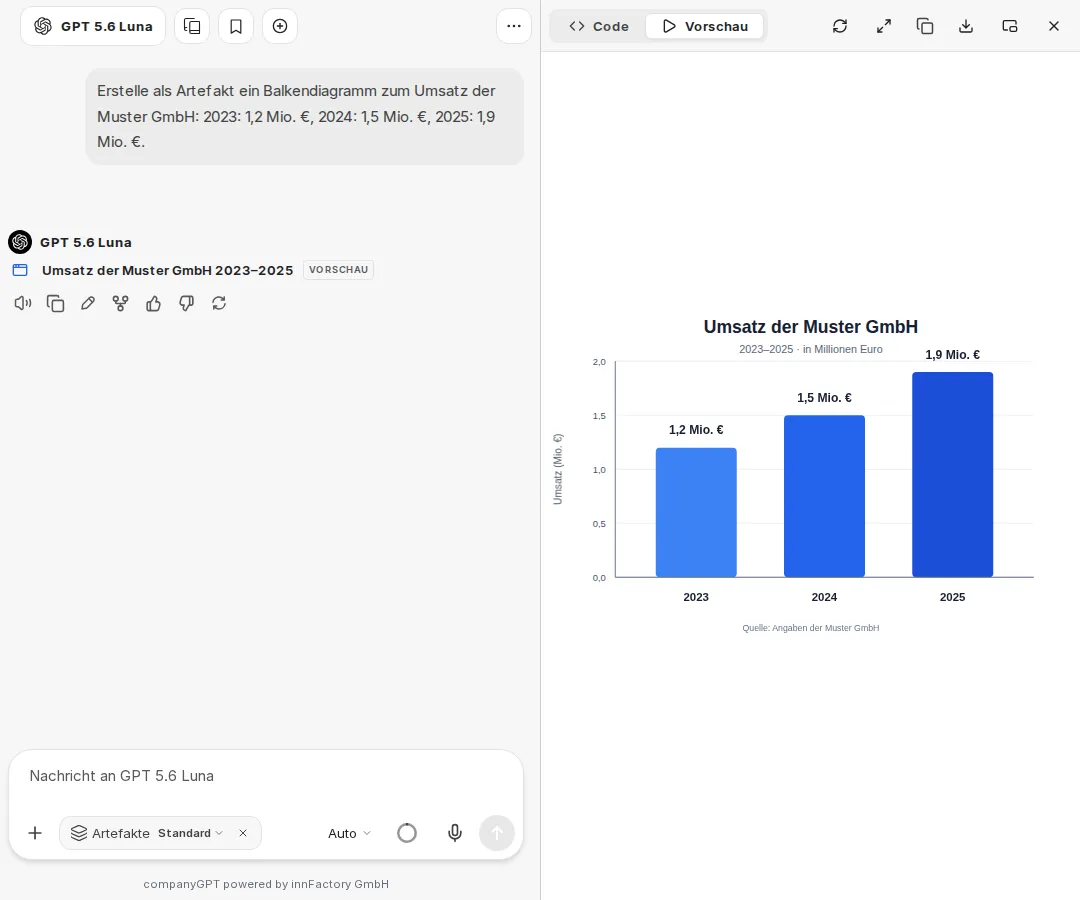Image resolution: width=1080 pixels, height=900 pixels.
Task: Toggle microphone voice input
Action: tap(455, 833)
